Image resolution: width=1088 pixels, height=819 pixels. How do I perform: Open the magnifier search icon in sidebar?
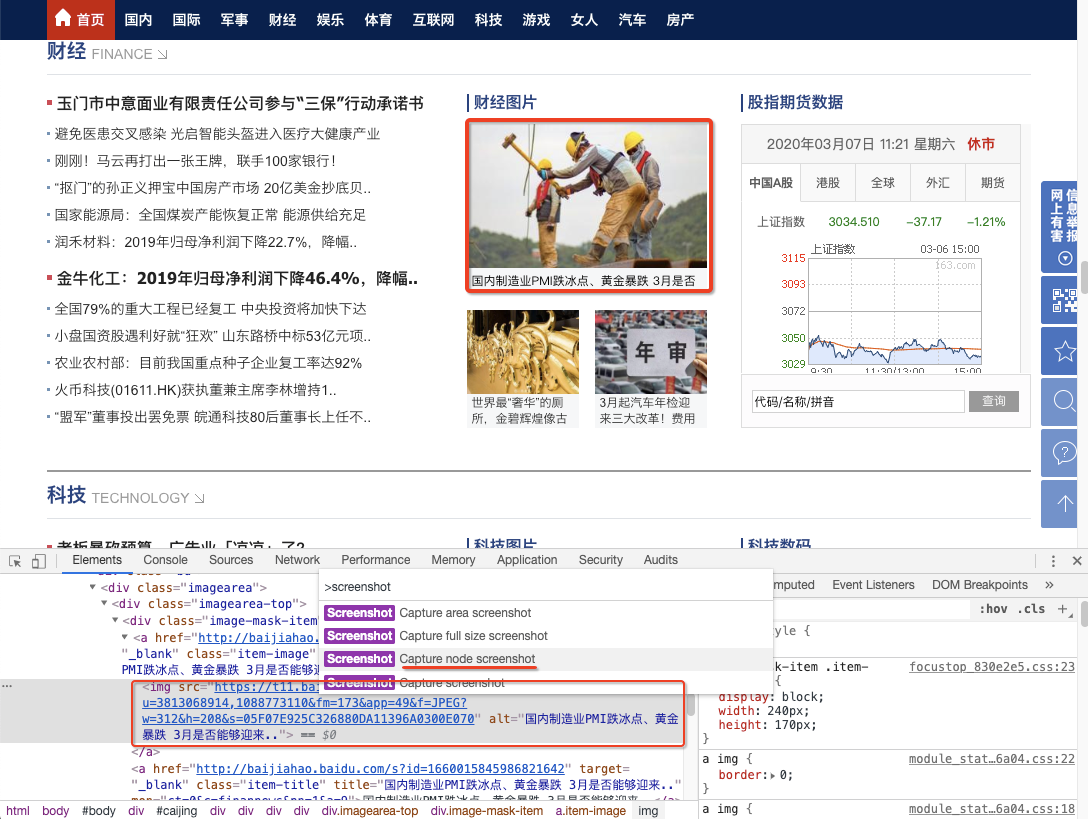click(x=1059, y=402)
